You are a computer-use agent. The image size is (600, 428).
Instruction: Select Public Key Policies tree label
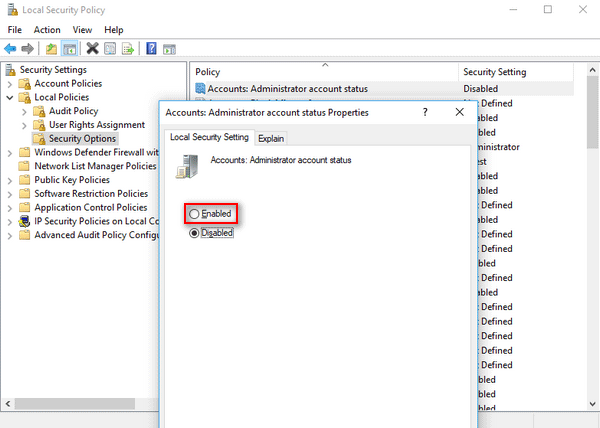[72, 180]
